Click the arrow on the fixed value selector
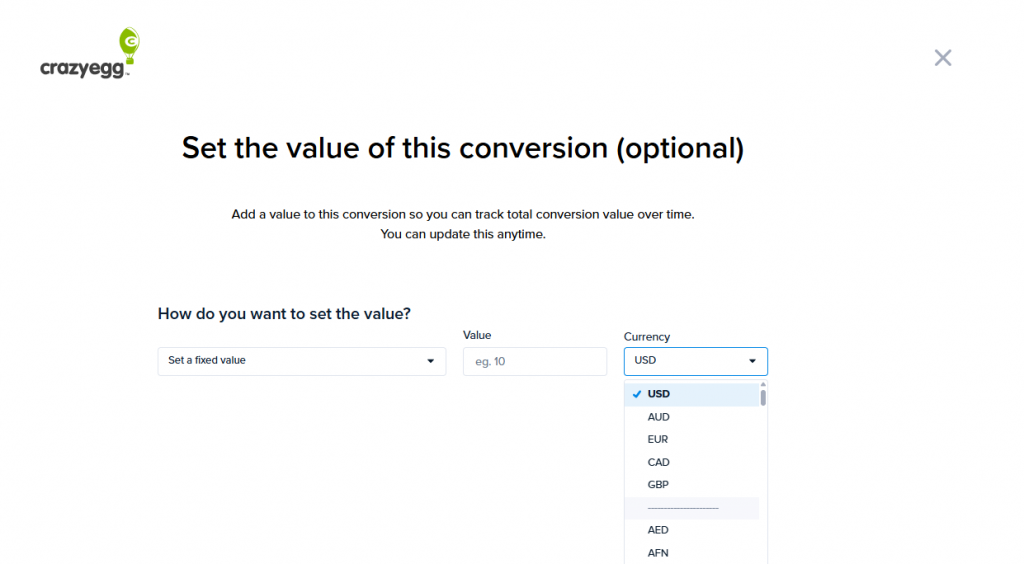This screenshot has height=564, width=1024. tap(430, 361)
